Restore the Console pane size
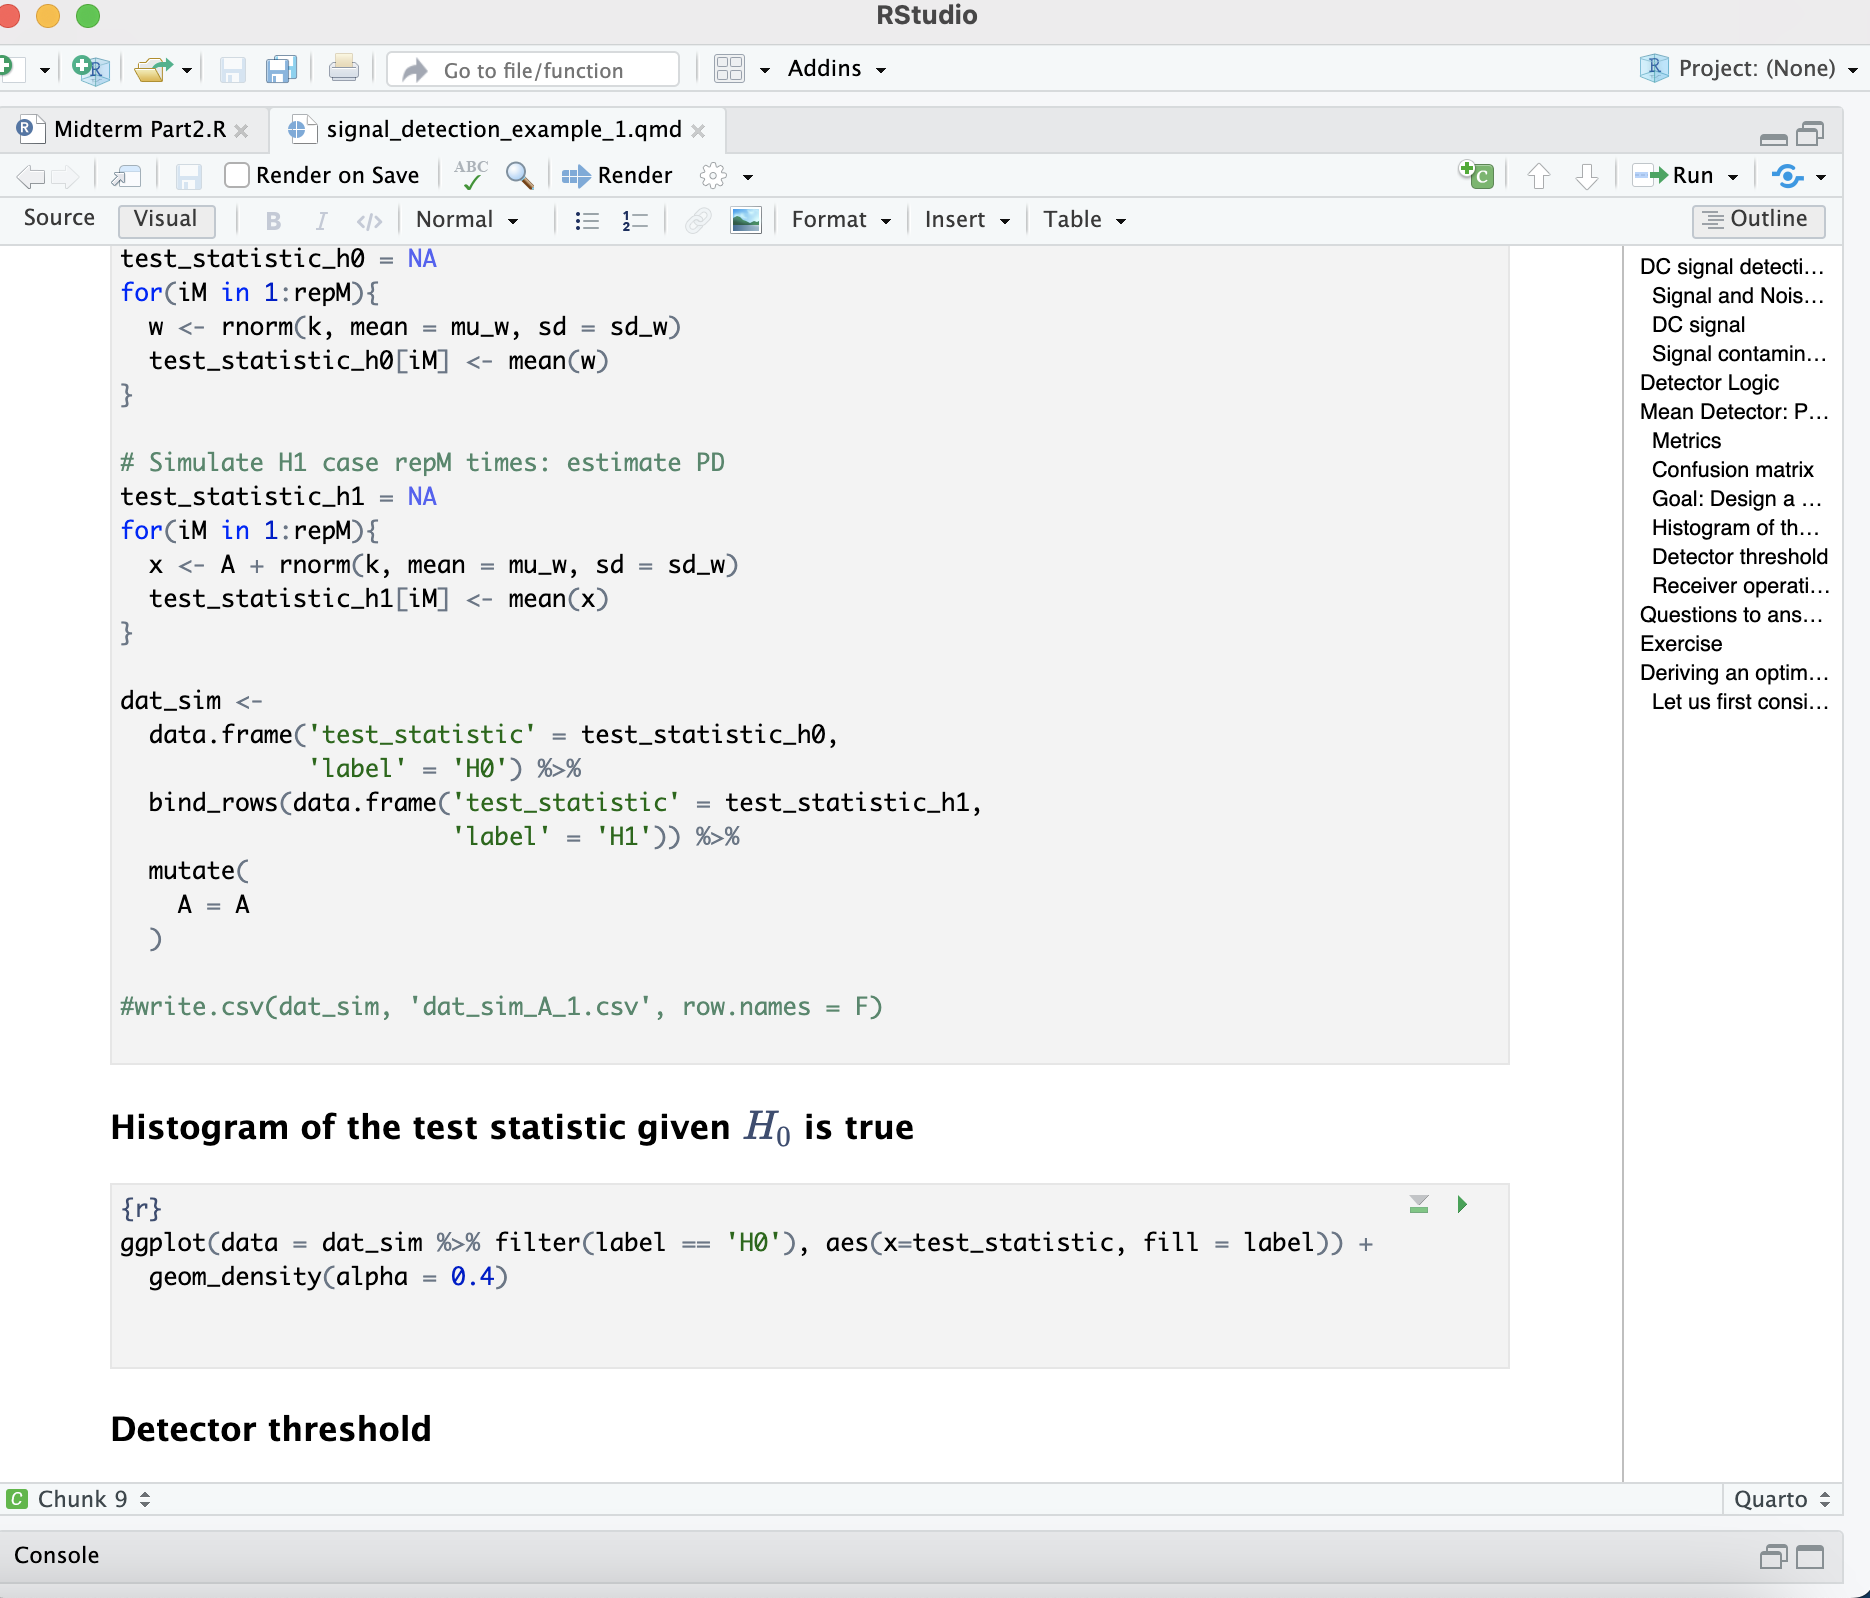The width and height of the screenshot is (1870, 1598). coord(1773,1557)
